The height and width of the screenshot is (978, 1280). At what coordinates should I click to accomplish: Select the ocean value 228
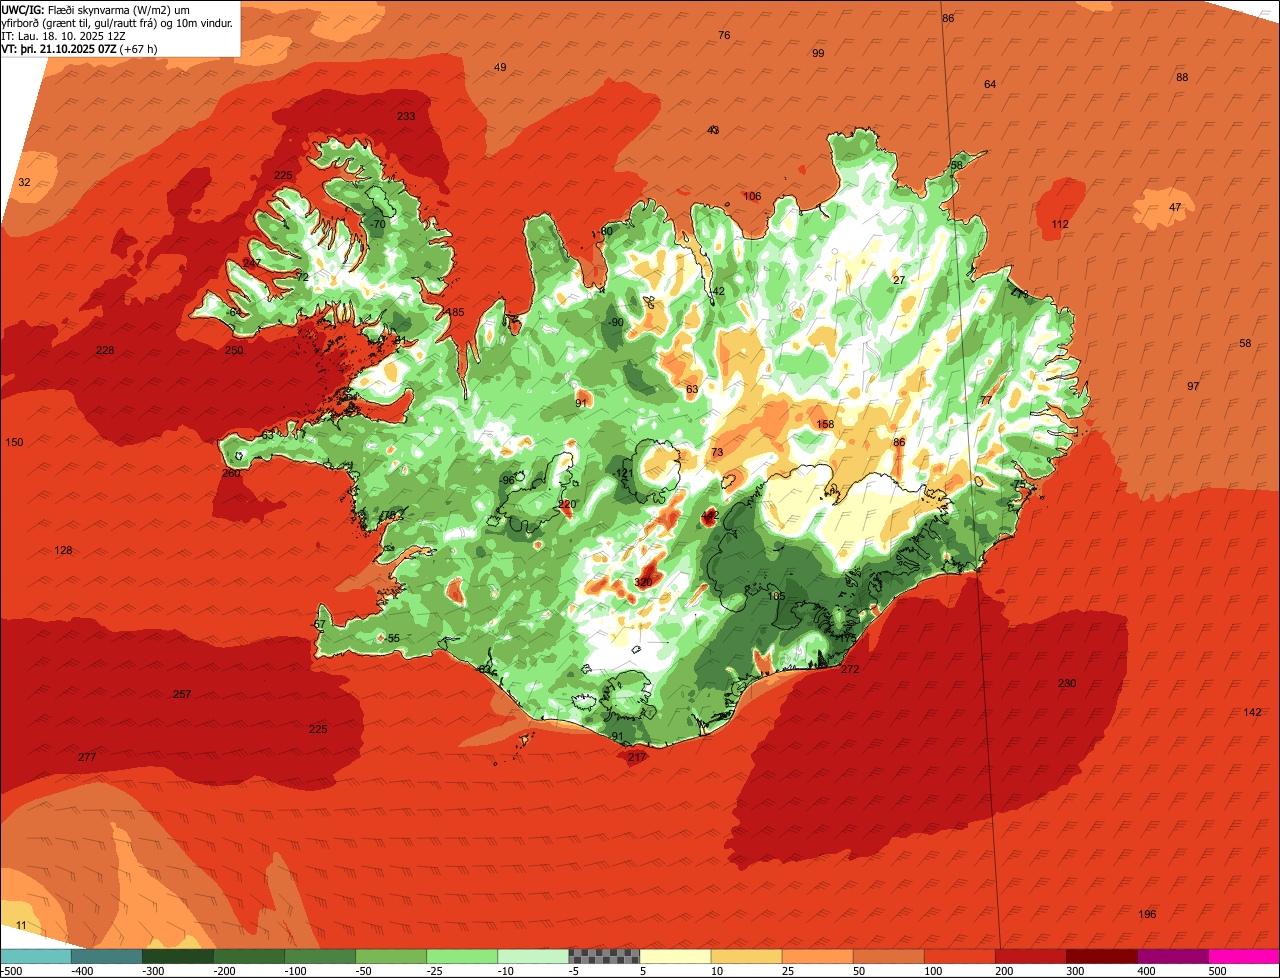pyautogui.click(x=105, y=350)
